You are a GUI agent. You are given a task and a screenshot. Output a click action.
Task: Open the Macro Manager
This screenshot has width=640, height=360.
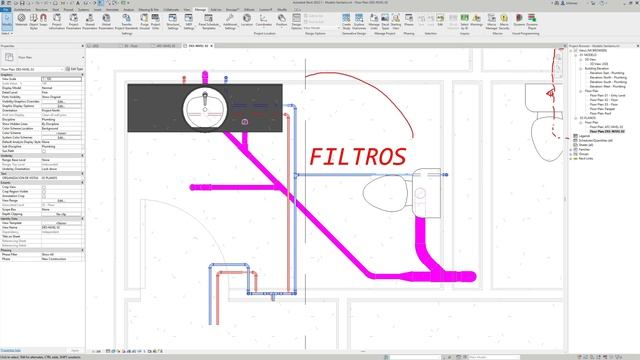pyautogui.click(x=491, y=21)
